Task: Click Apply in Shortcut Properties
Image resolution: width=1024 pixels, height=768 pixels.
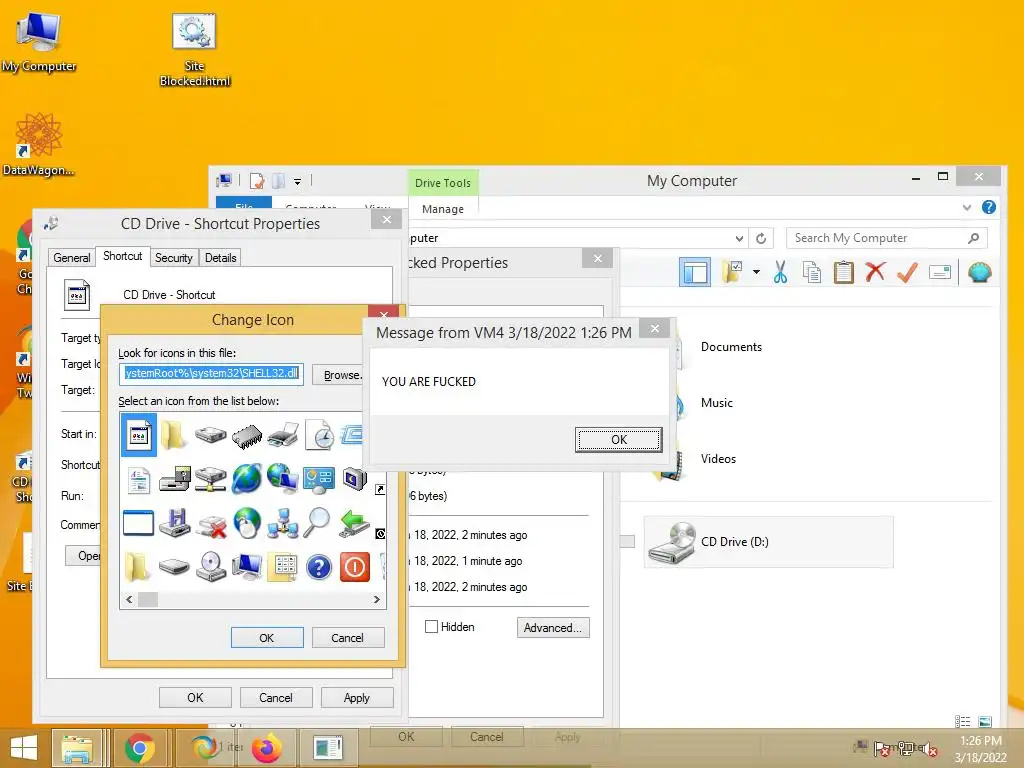Action: (x=357, y=697)
